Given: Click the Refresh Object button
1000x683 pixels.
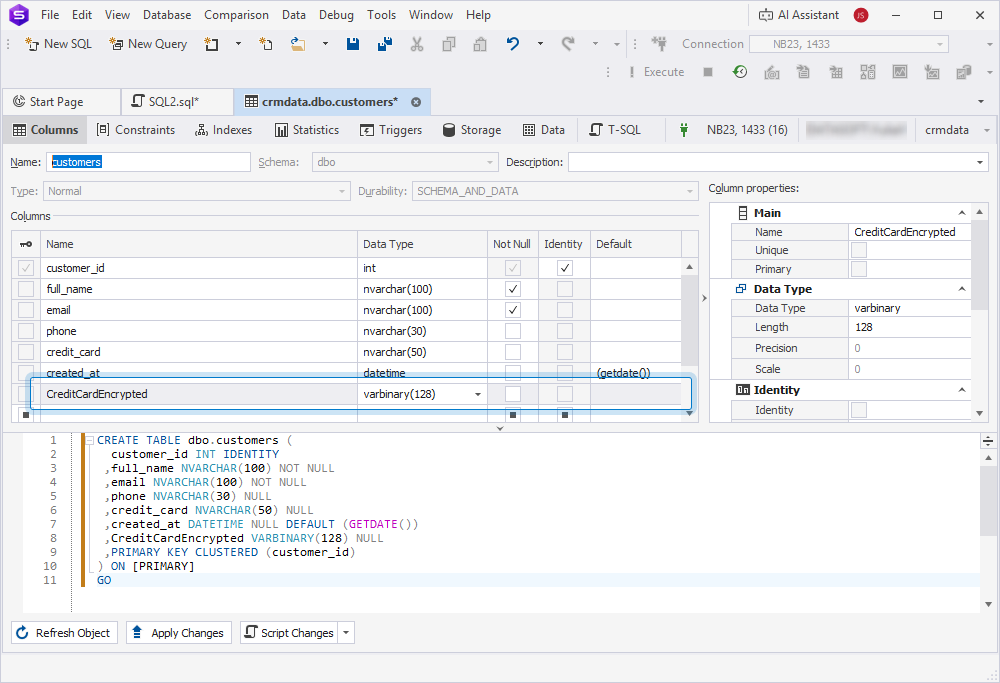Looking at the screenshot, I should 64,632.
